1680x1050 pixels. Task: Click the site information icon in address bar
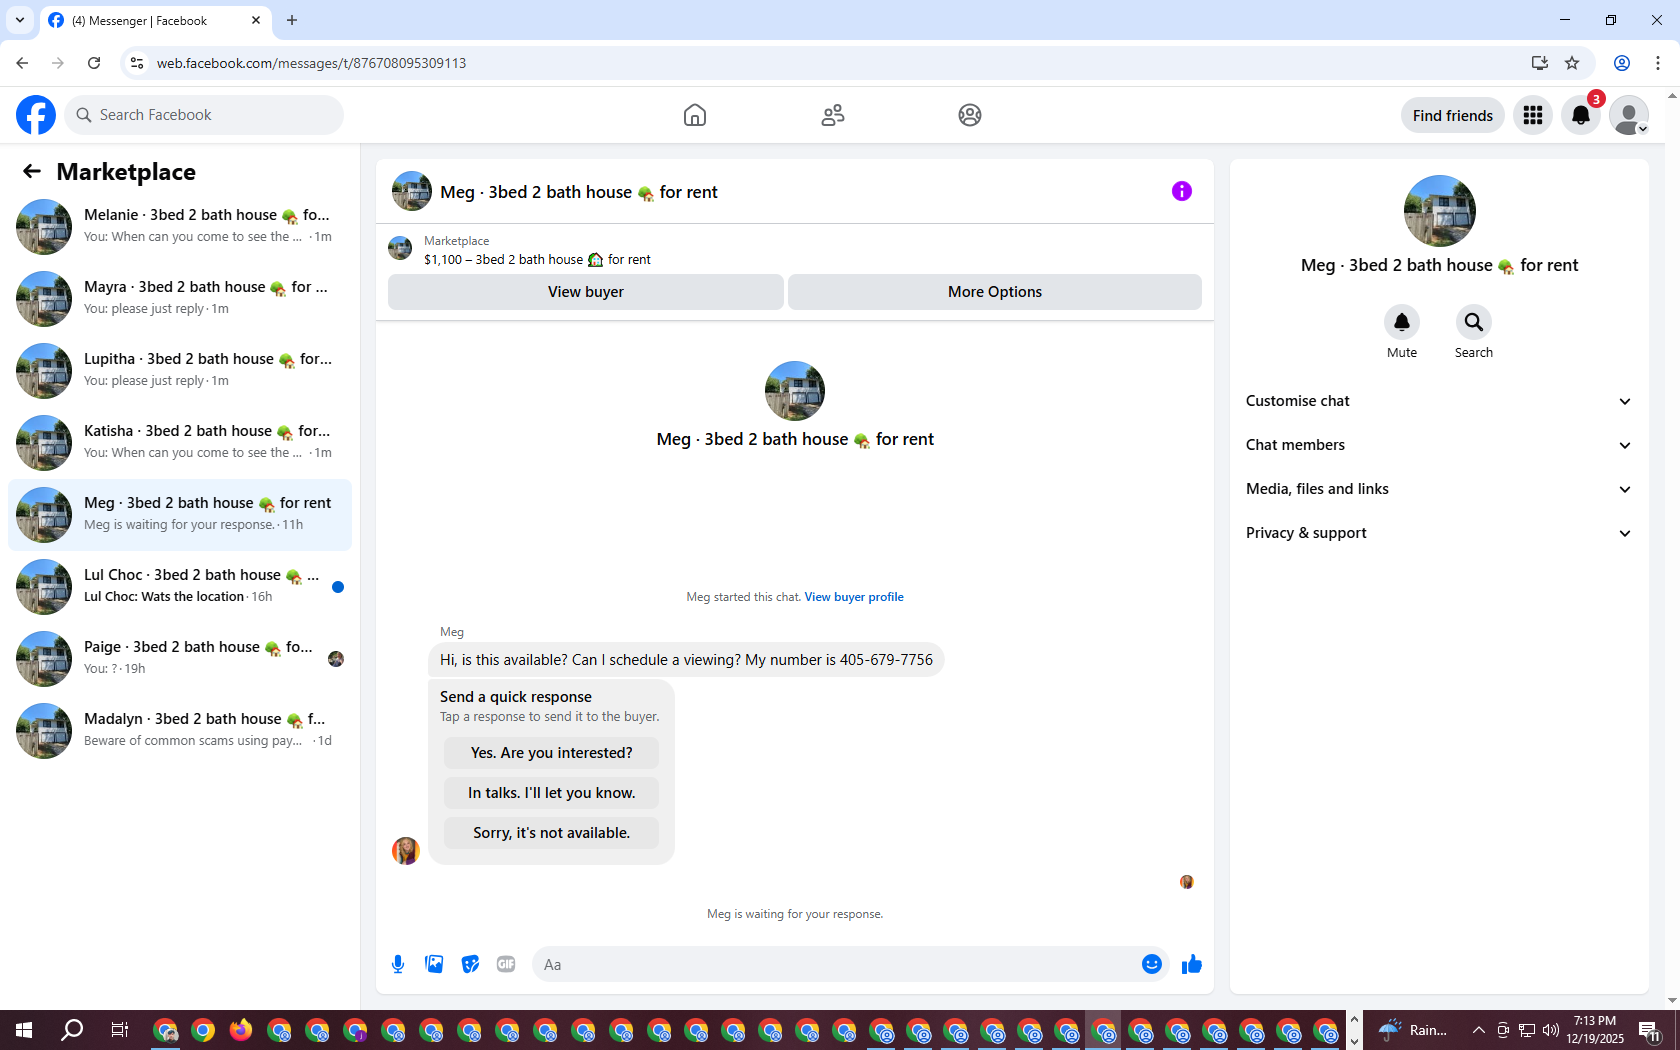[x=137, y=63]
